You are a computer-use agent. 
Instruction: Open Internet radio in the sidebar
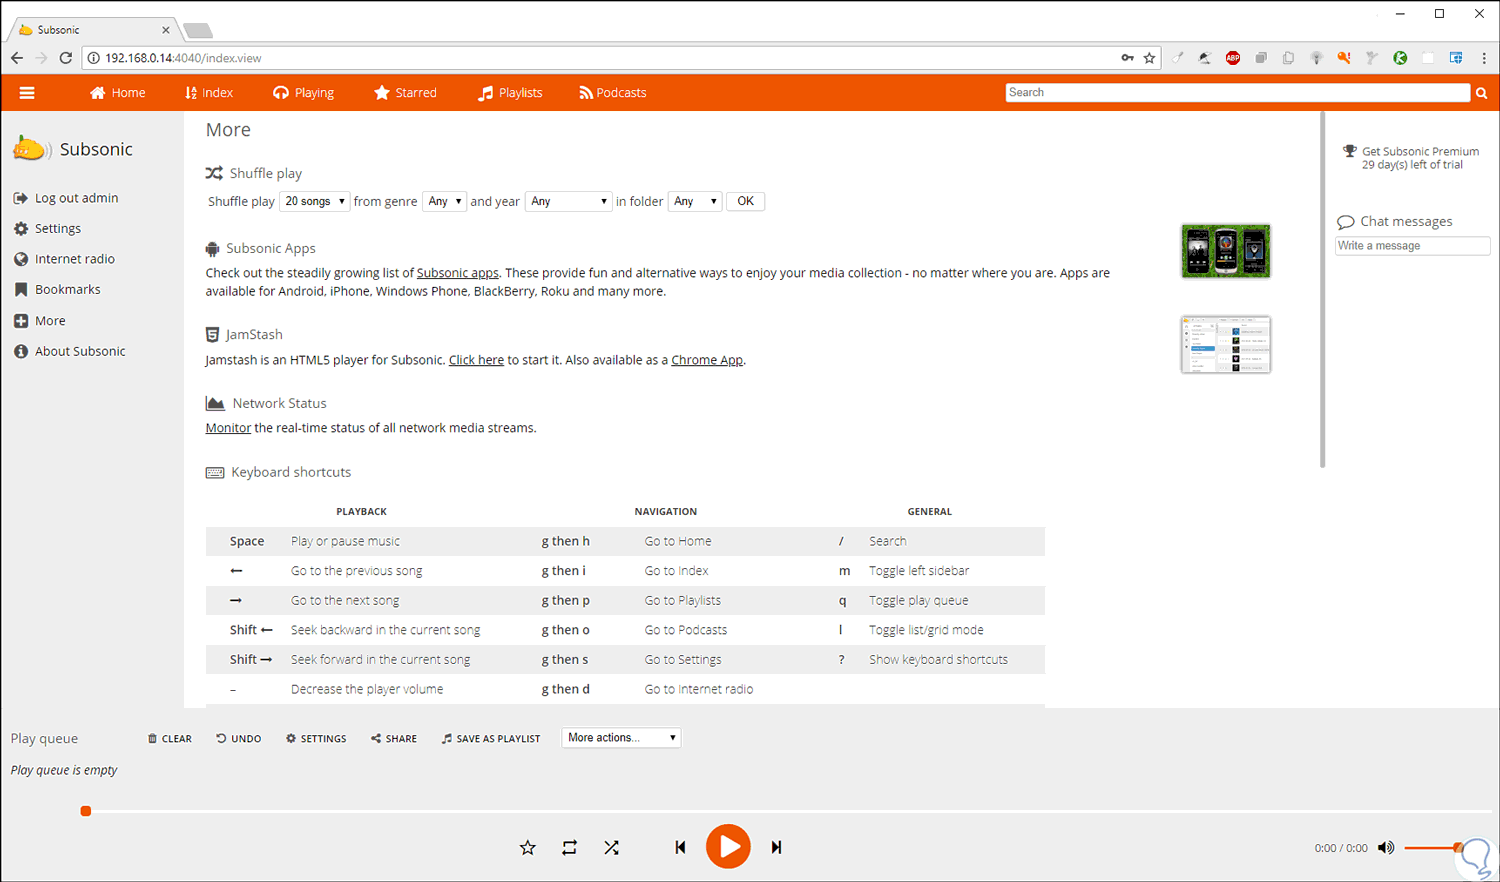tap(64, 259)
